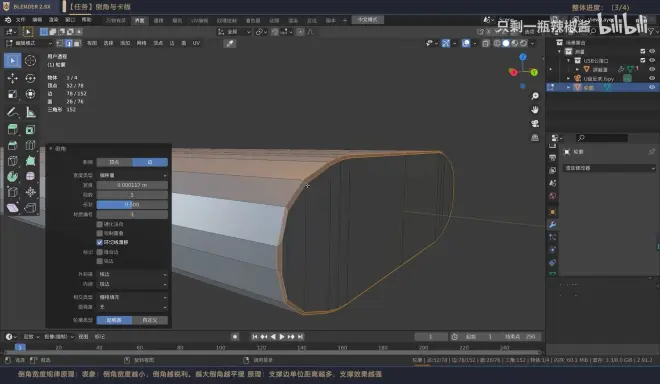Click blue Z axis on navigation gizmo
Image resolution: width=660 pixels, height=384 pixels.
pyautogui.click(x=523, y=57)
